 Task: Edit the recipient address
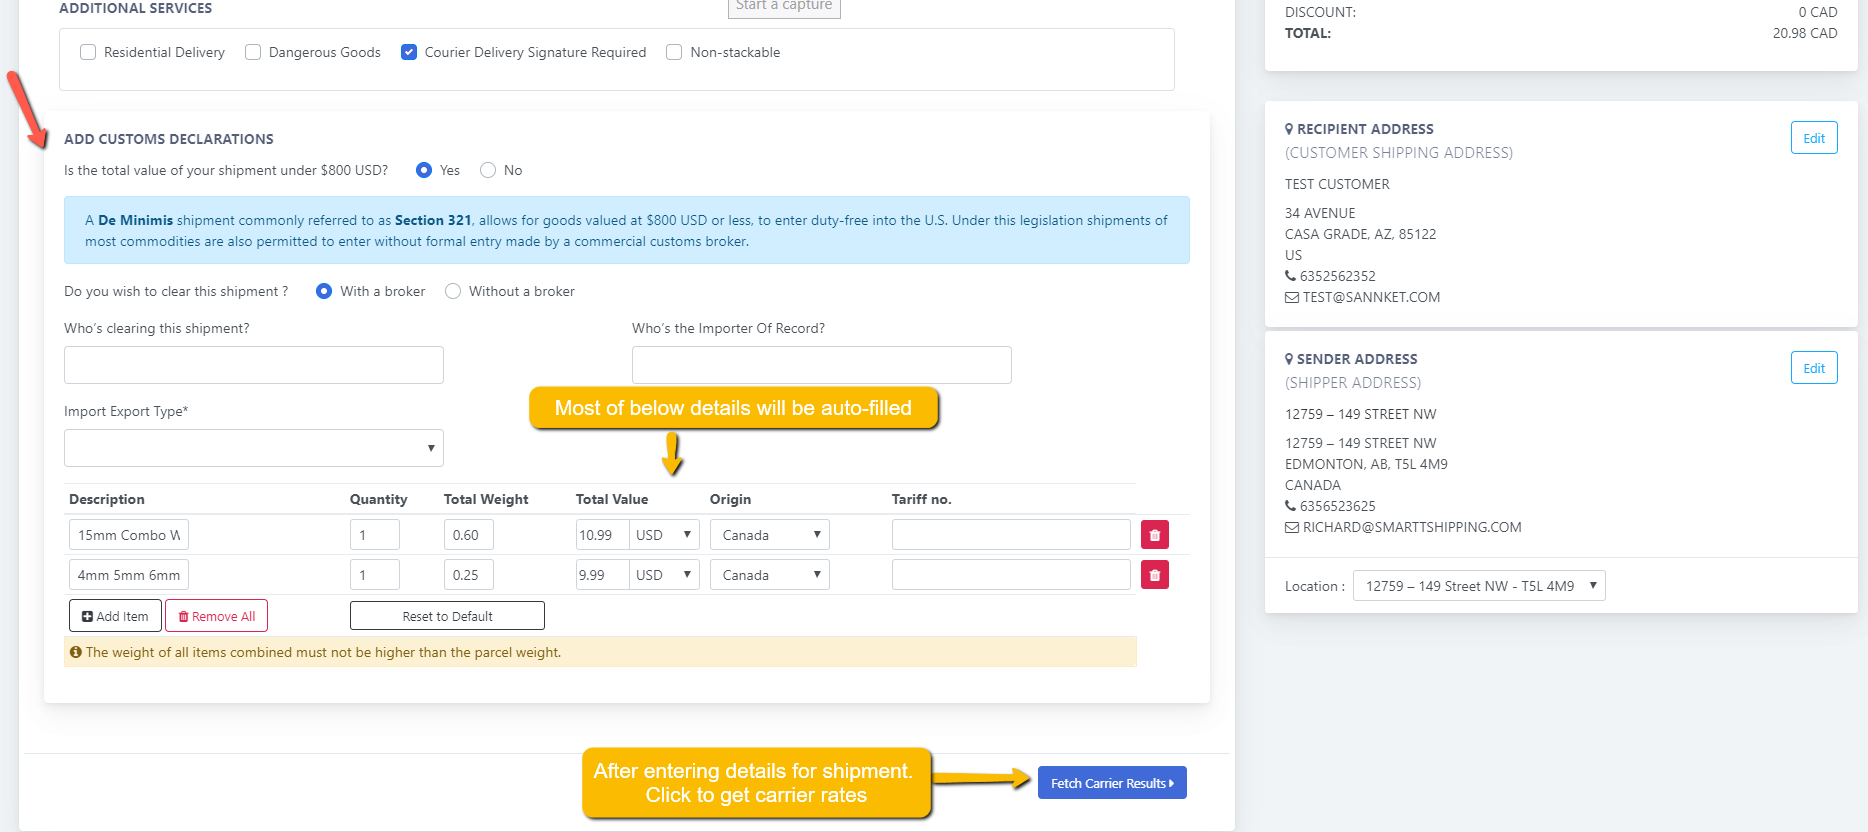tap(1813, 138)
